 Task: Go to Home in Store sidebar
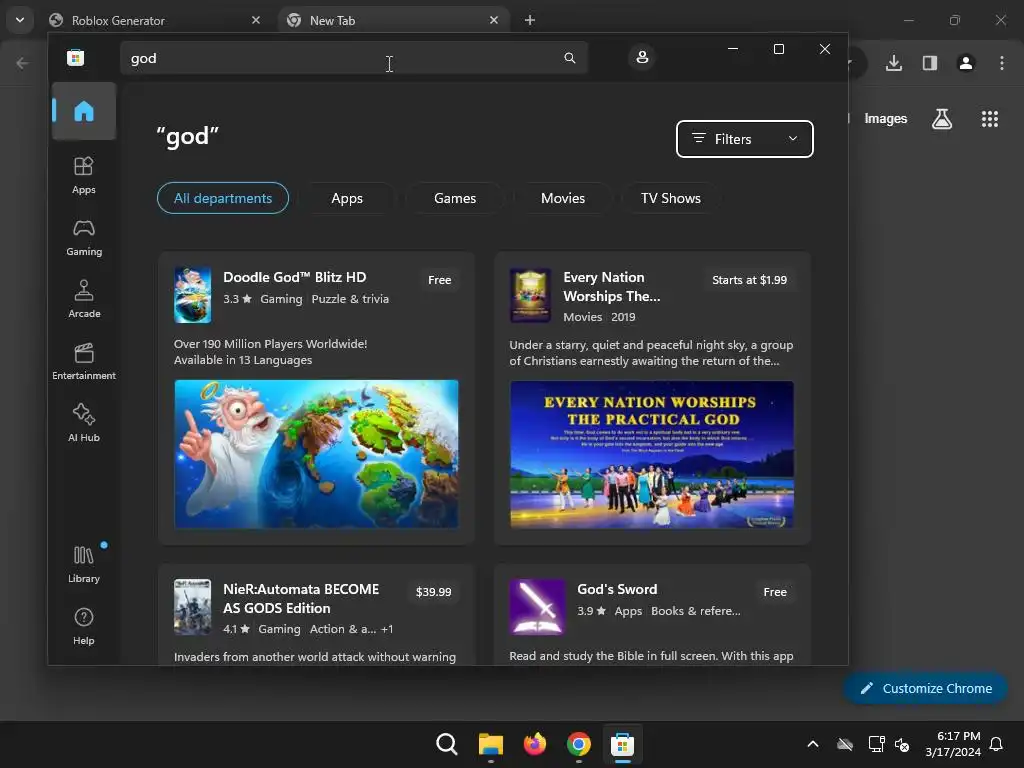(84, 111)
